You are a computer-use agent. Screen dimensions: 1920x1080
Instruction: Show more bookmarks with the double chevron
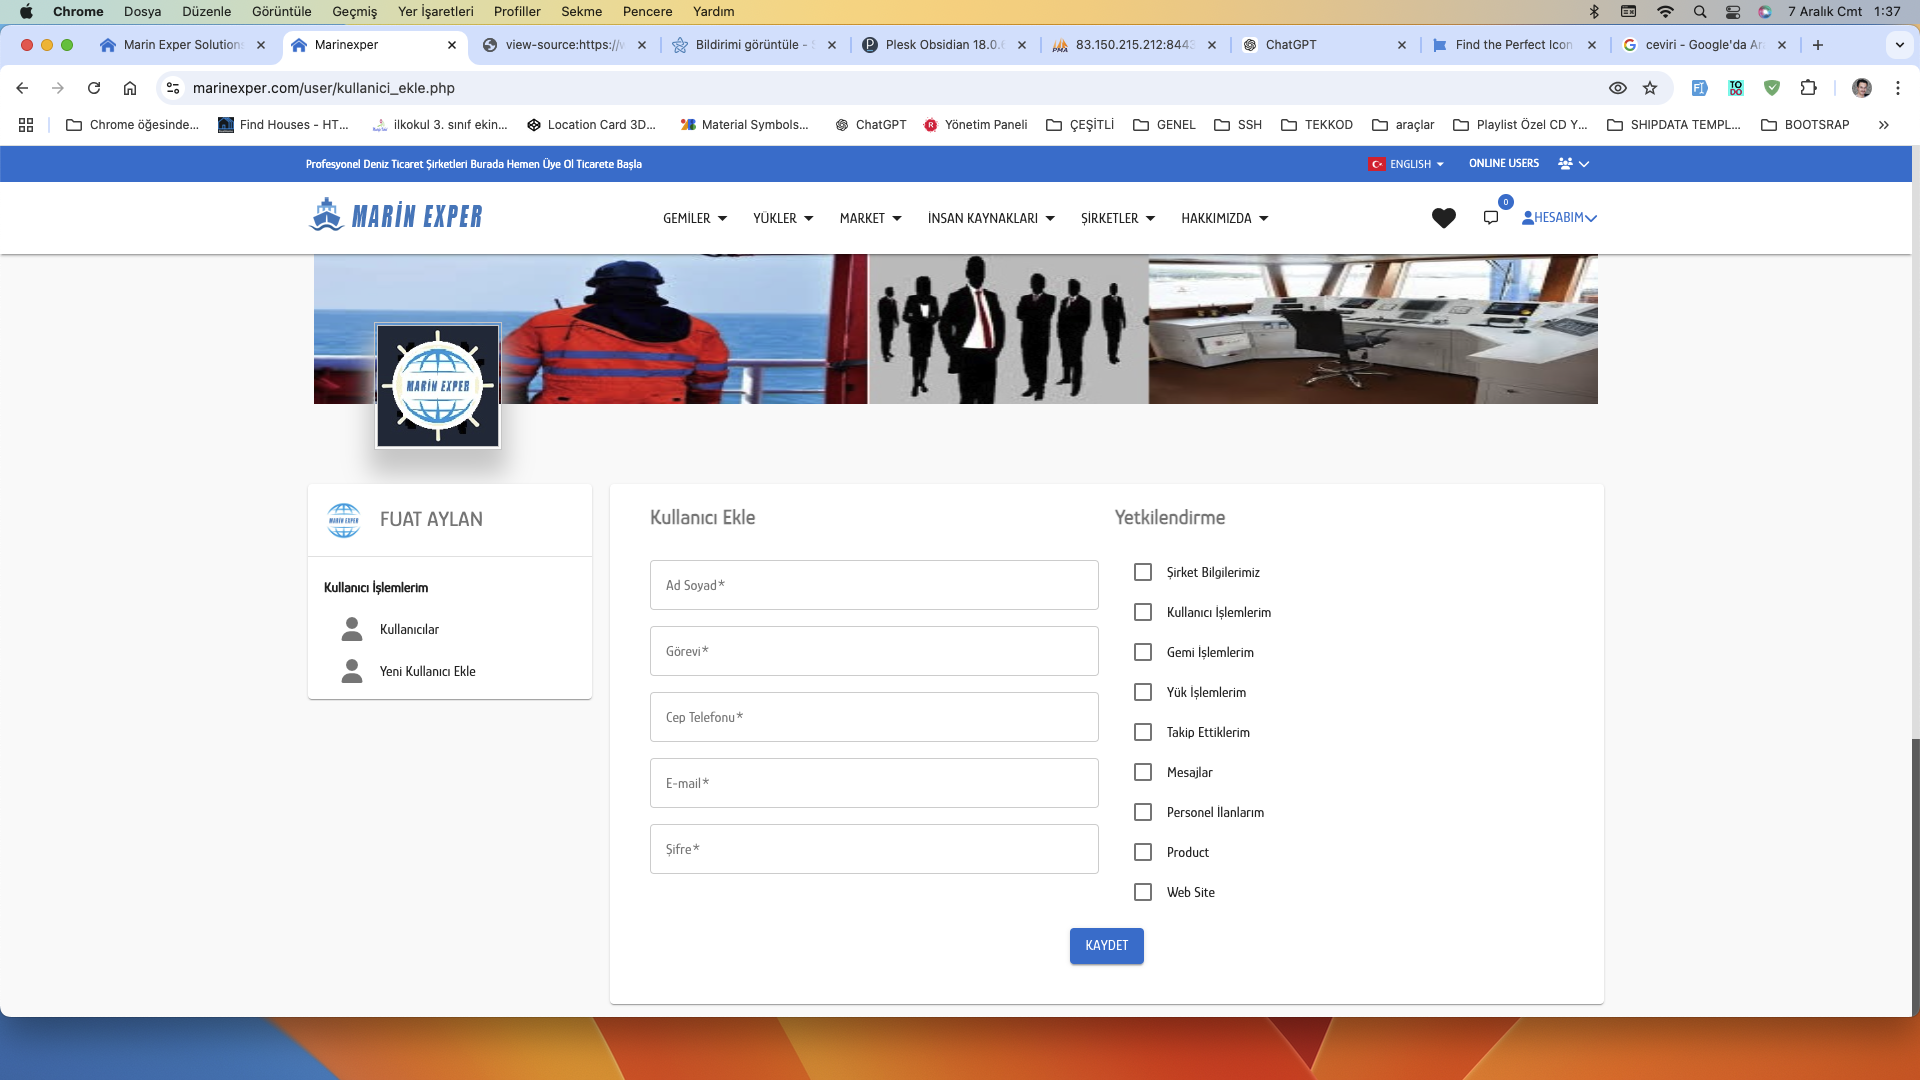(1883, 125)
